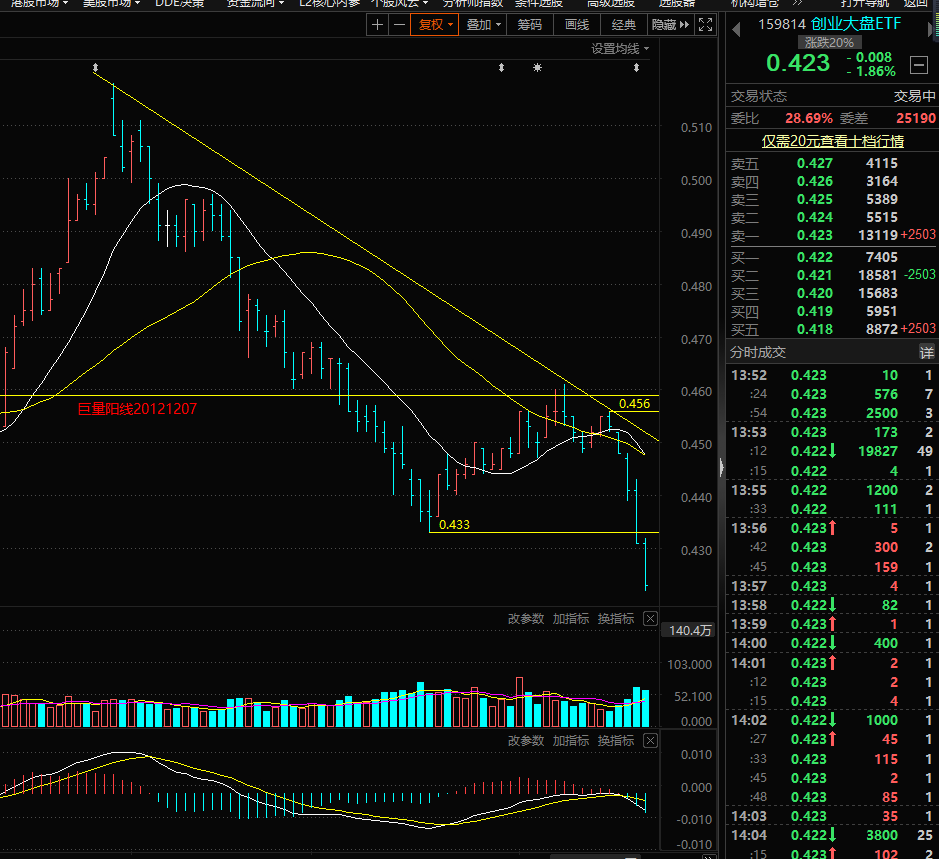Switch to 筹码 chip distribution view
Image resolution: width=939 pixels, height=859 pixels.
click(x=530, y=25)
